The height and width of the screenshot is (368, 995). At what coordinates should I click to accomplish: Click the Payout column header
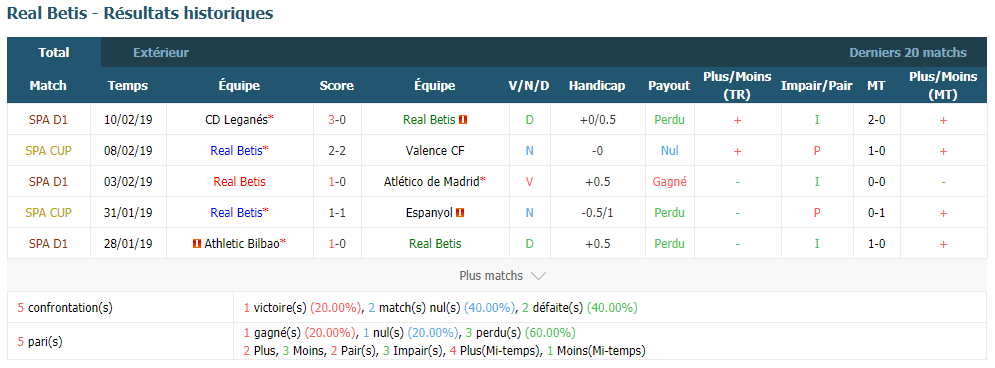coord(669,86)
